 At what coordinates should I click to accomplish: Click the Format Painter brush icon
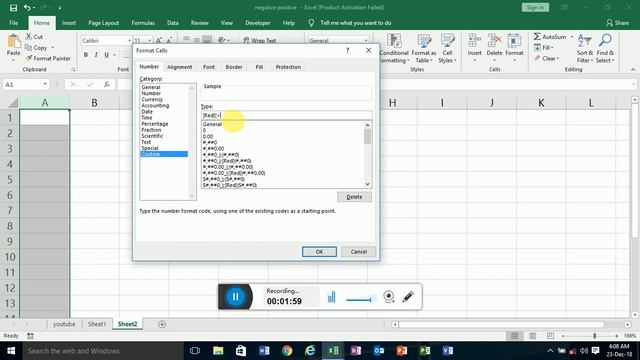pos(29,58)
